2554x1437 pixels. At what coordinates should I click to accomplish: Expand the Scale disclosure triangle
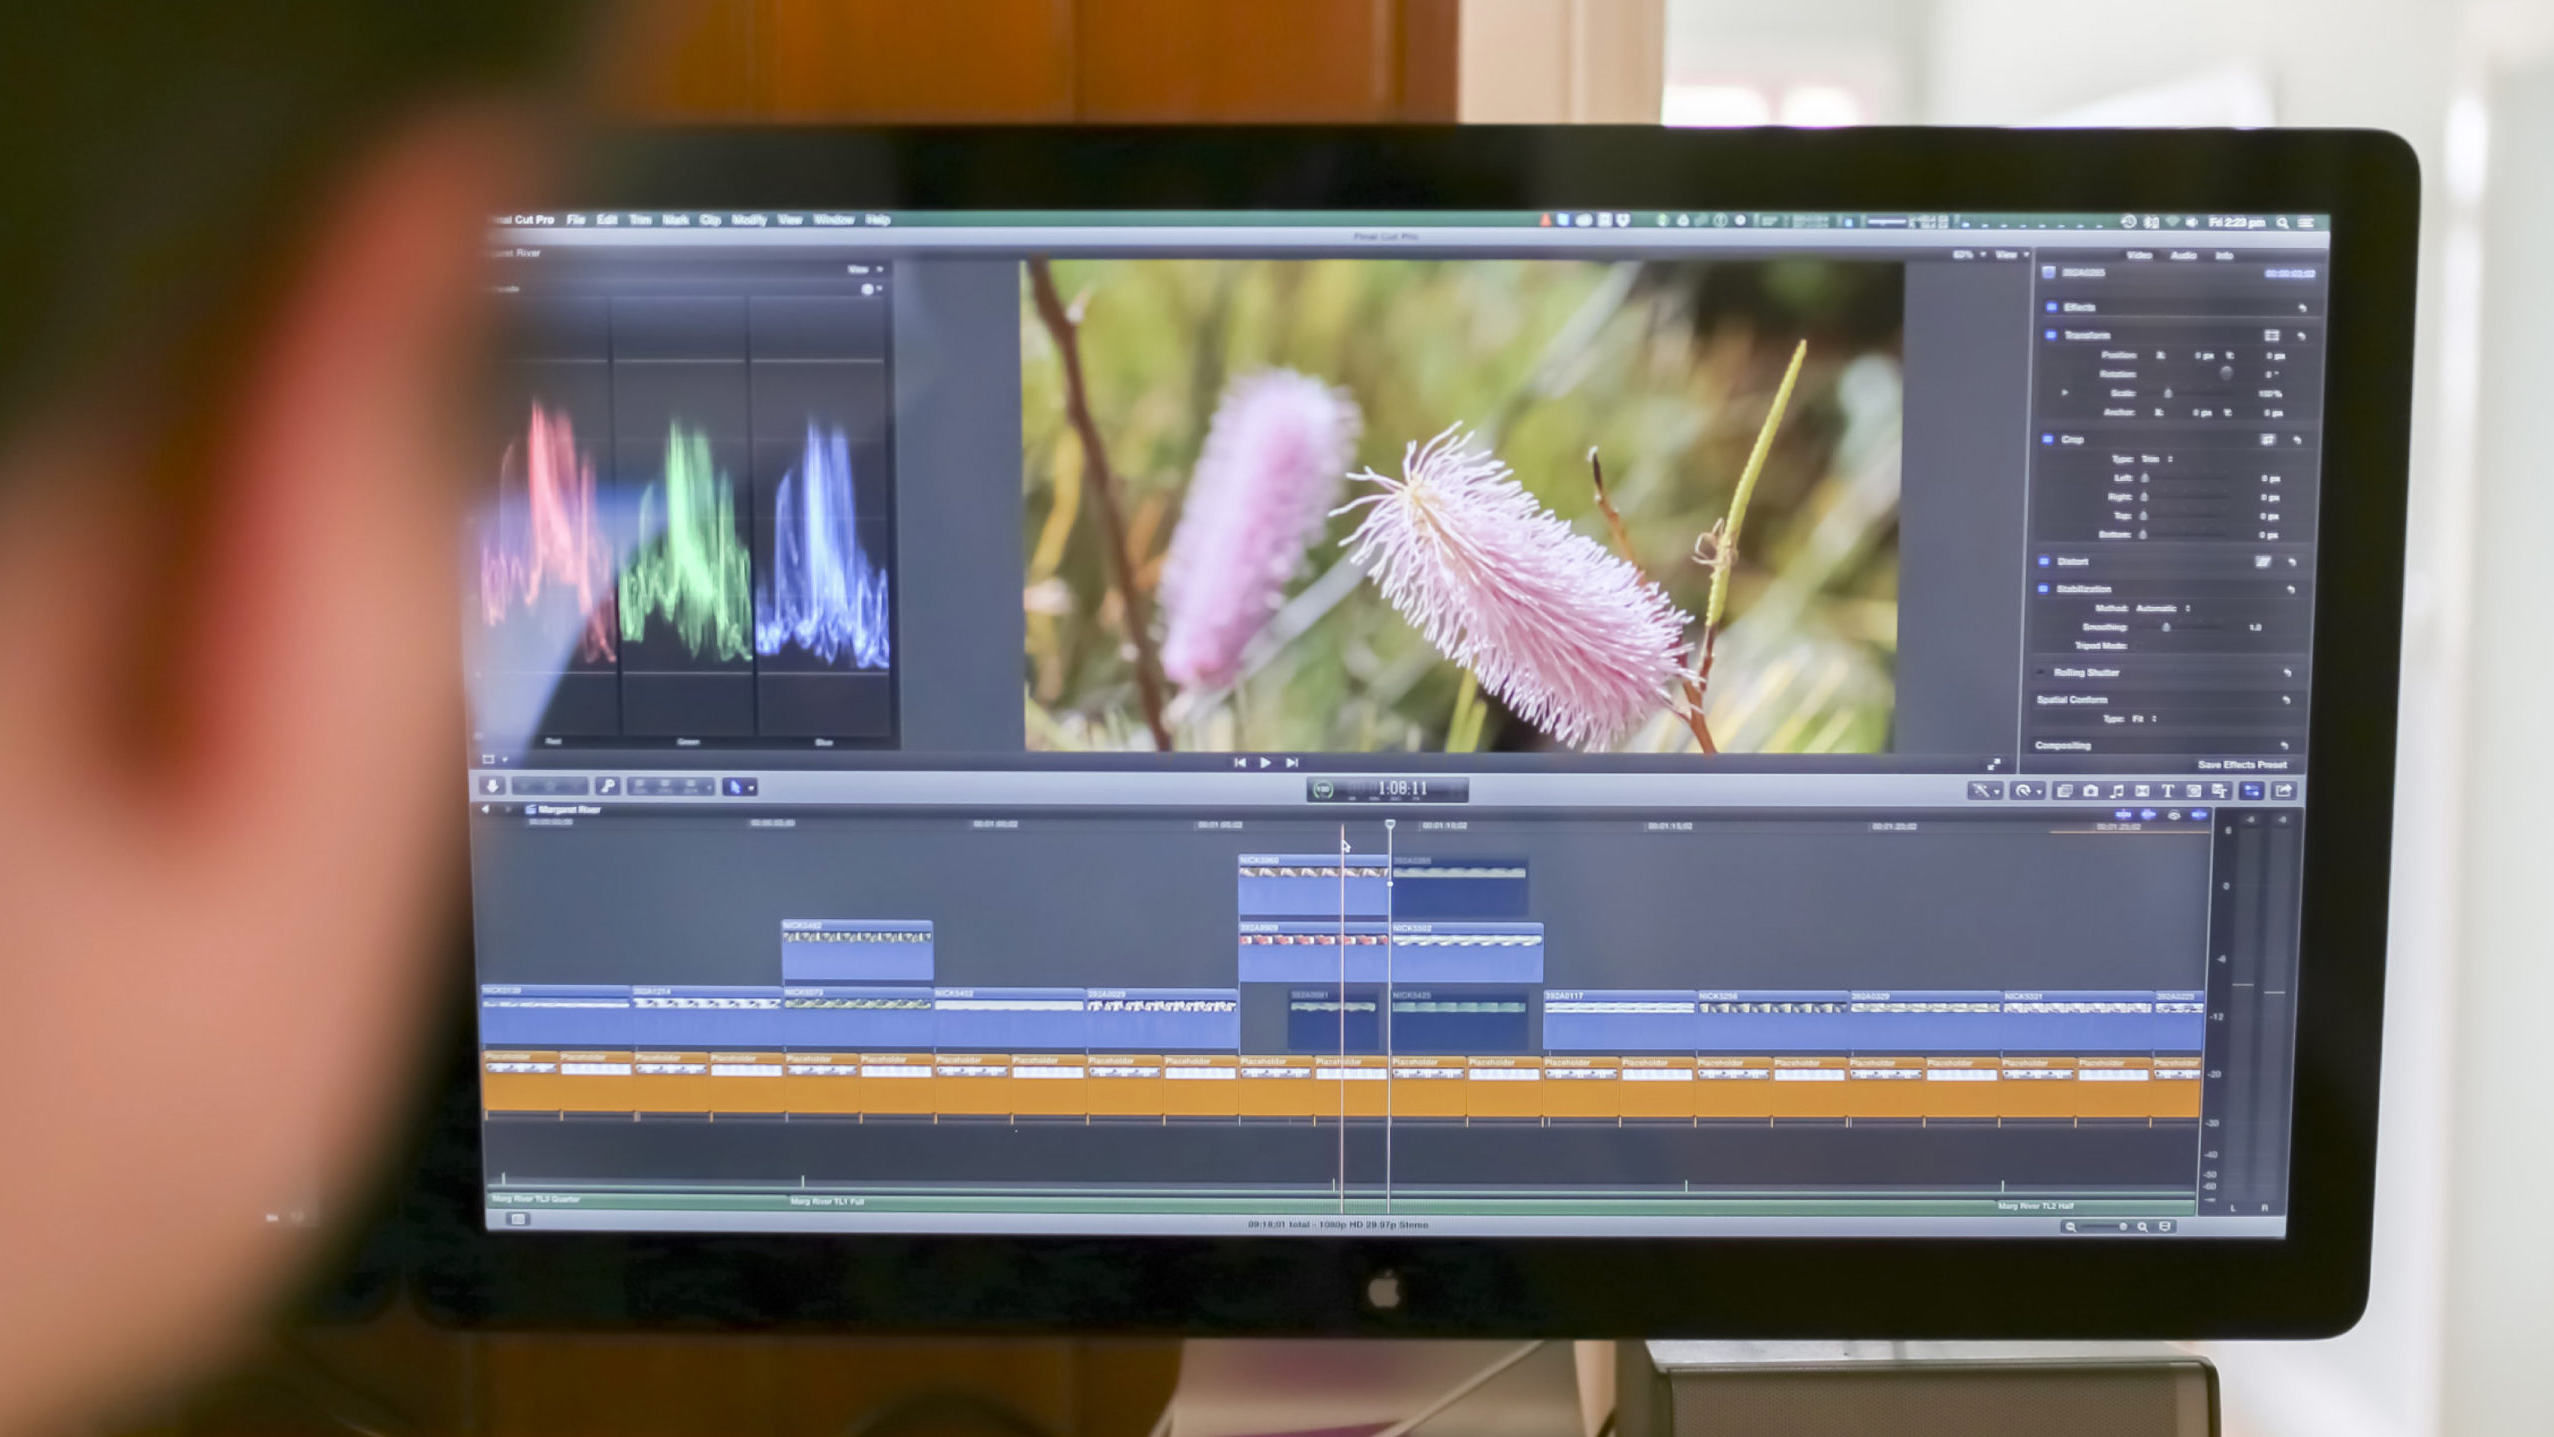click(2064, 393)
